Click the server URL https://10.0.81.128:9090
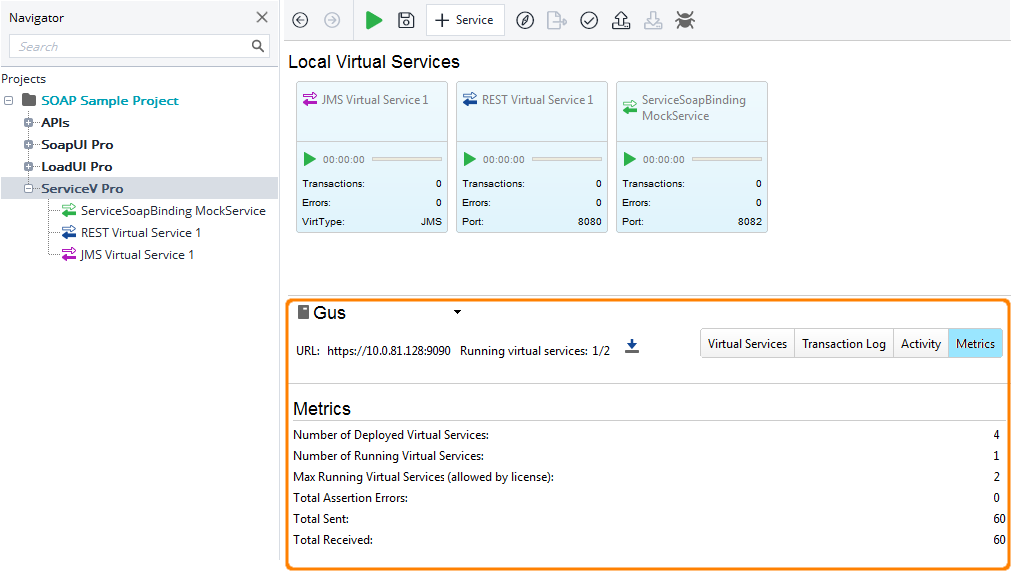The width and height of the screenshot is (1011, 572). pyautogui.click(x=389, y=351)
